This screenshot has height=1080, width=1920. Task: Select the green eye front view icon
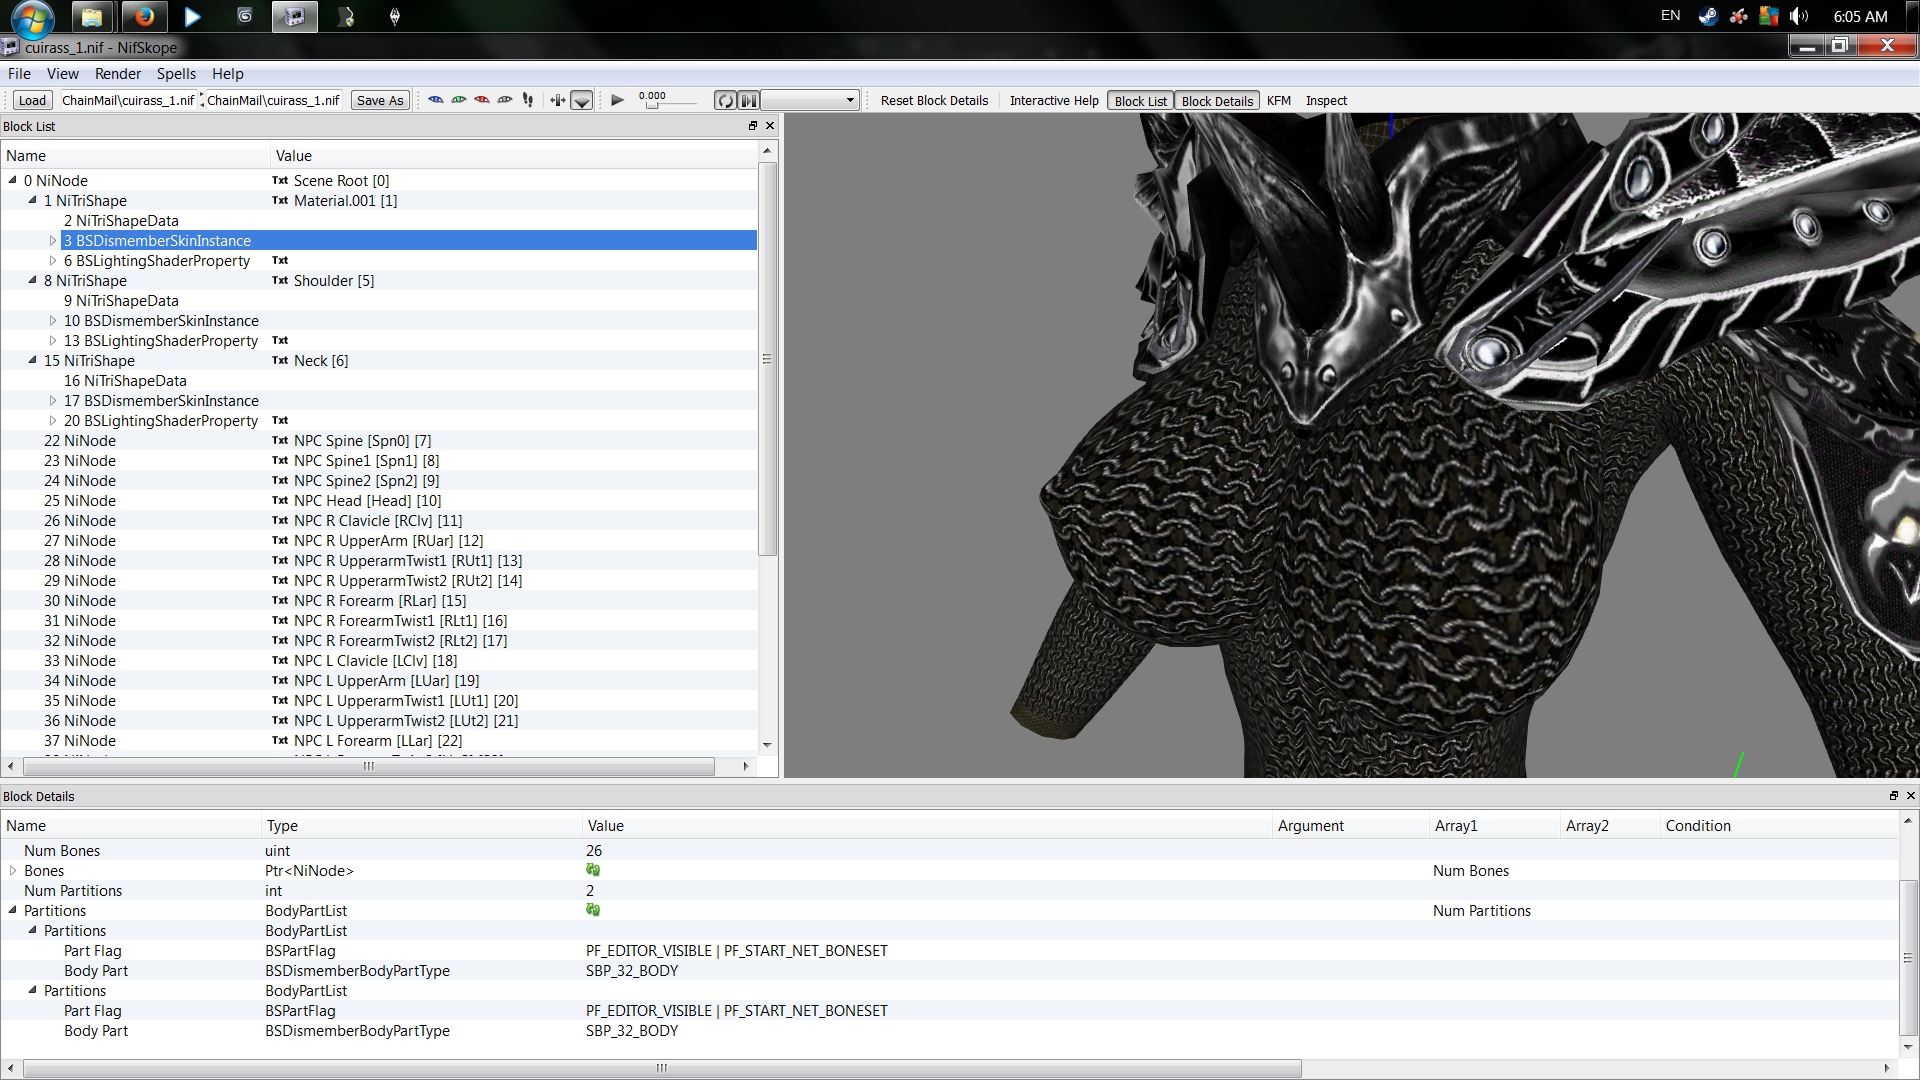click(x=459, y=100)
